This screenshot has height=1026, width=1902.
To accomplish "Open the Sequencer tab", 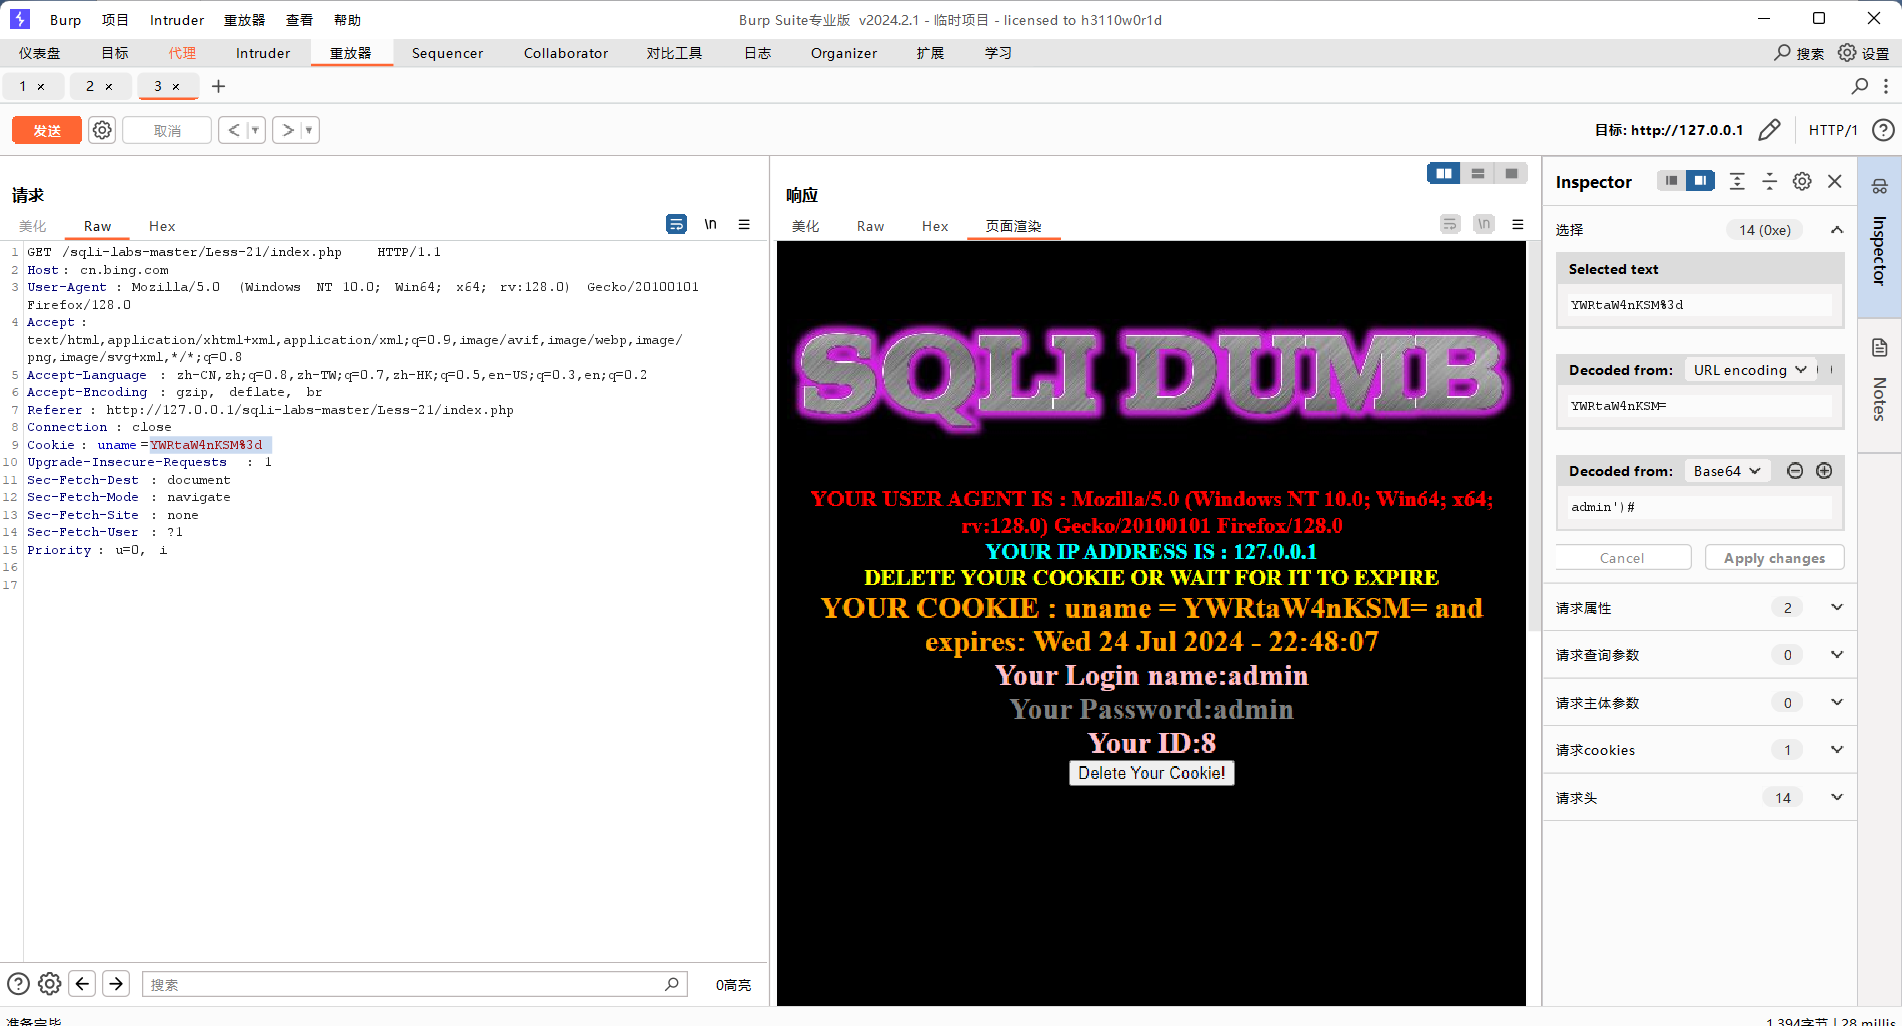I will point(447,53).
